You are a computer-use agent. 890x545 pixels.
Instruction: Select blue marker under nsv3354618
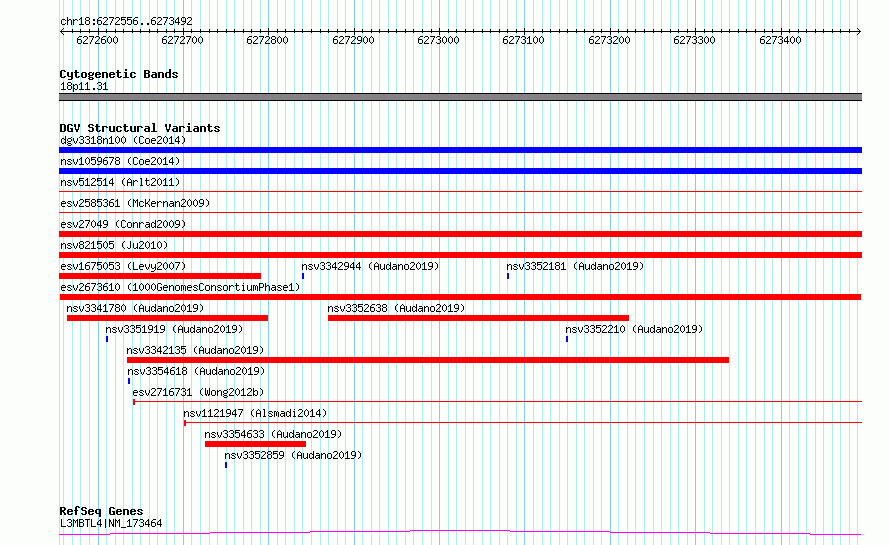coord(129,381)
